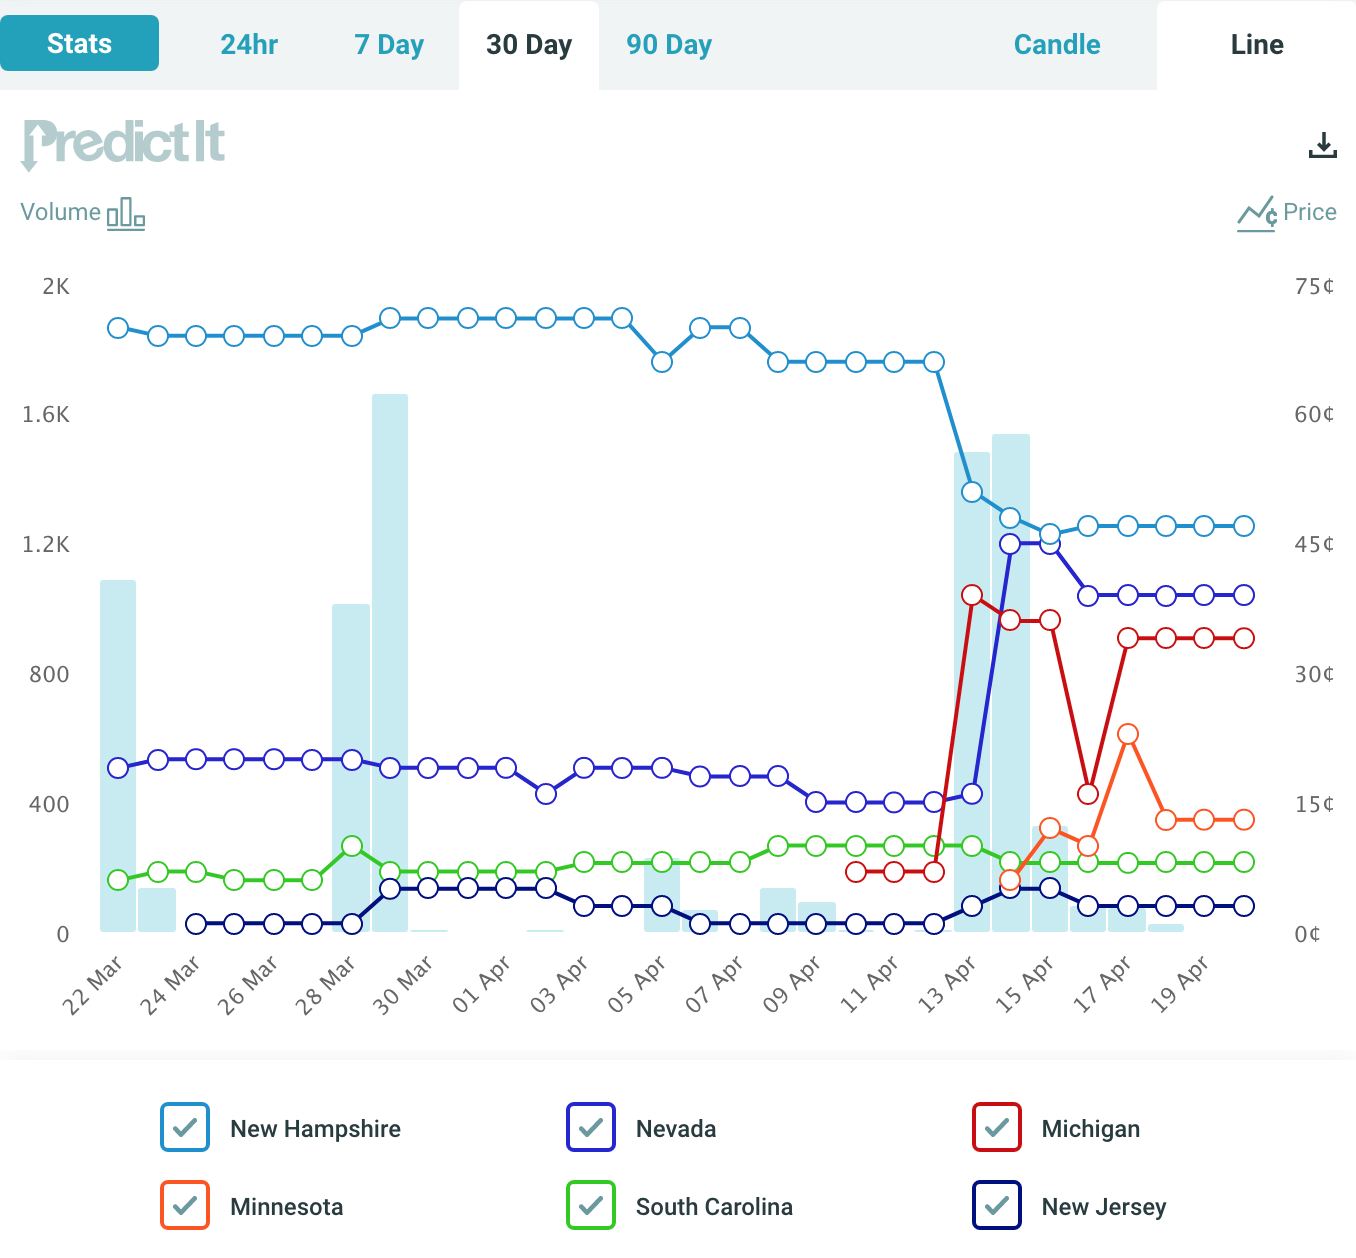
Task: Click the PredictIt logo
Action: pyautogui.click(x=124, y=144)
